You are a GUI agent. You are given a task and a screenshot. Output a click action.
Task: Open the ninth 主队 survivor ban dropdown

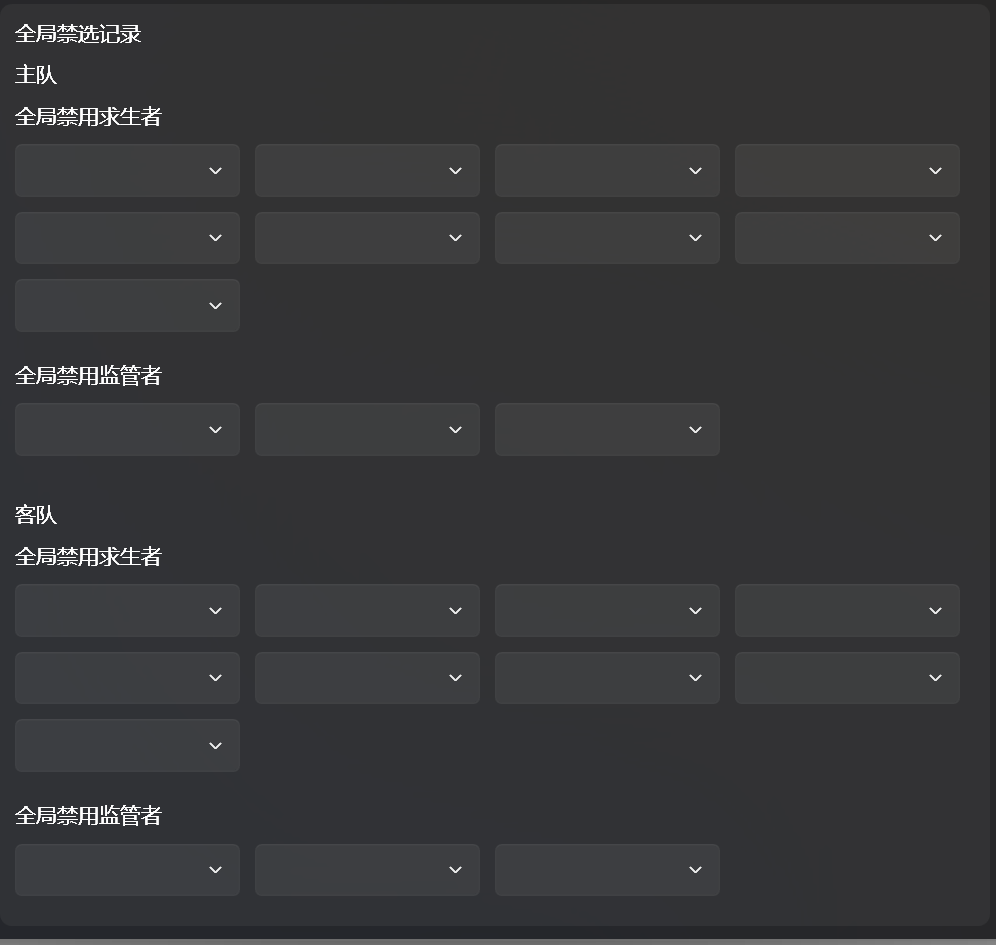[127, 305]
